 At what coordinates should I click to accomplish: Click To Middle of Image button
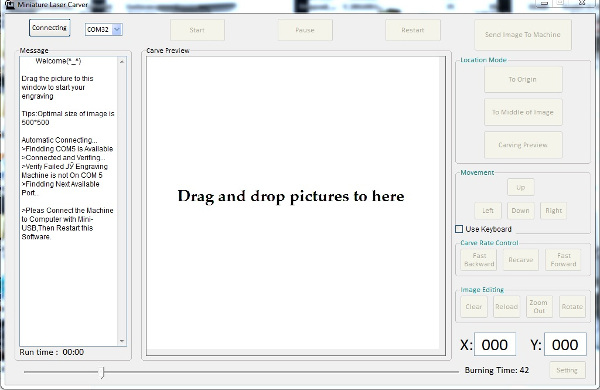[x=523, y=113]
